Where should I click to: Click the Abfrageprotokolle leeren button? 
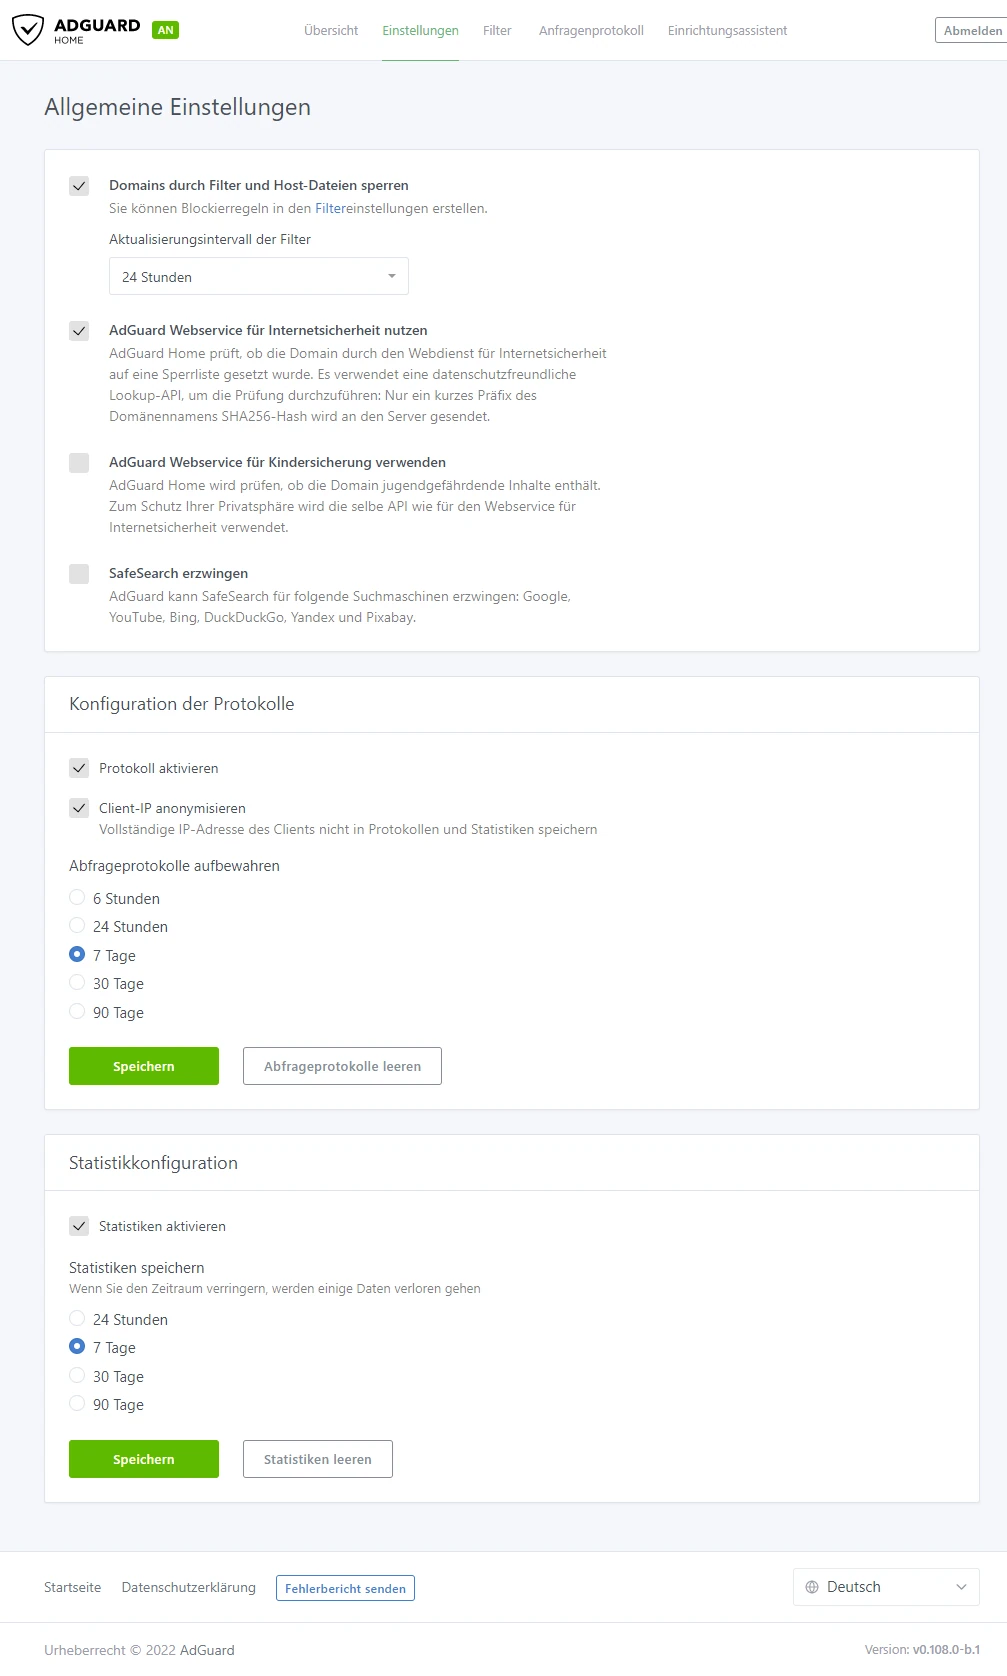pyautogui.click(x=342, y=1066)
